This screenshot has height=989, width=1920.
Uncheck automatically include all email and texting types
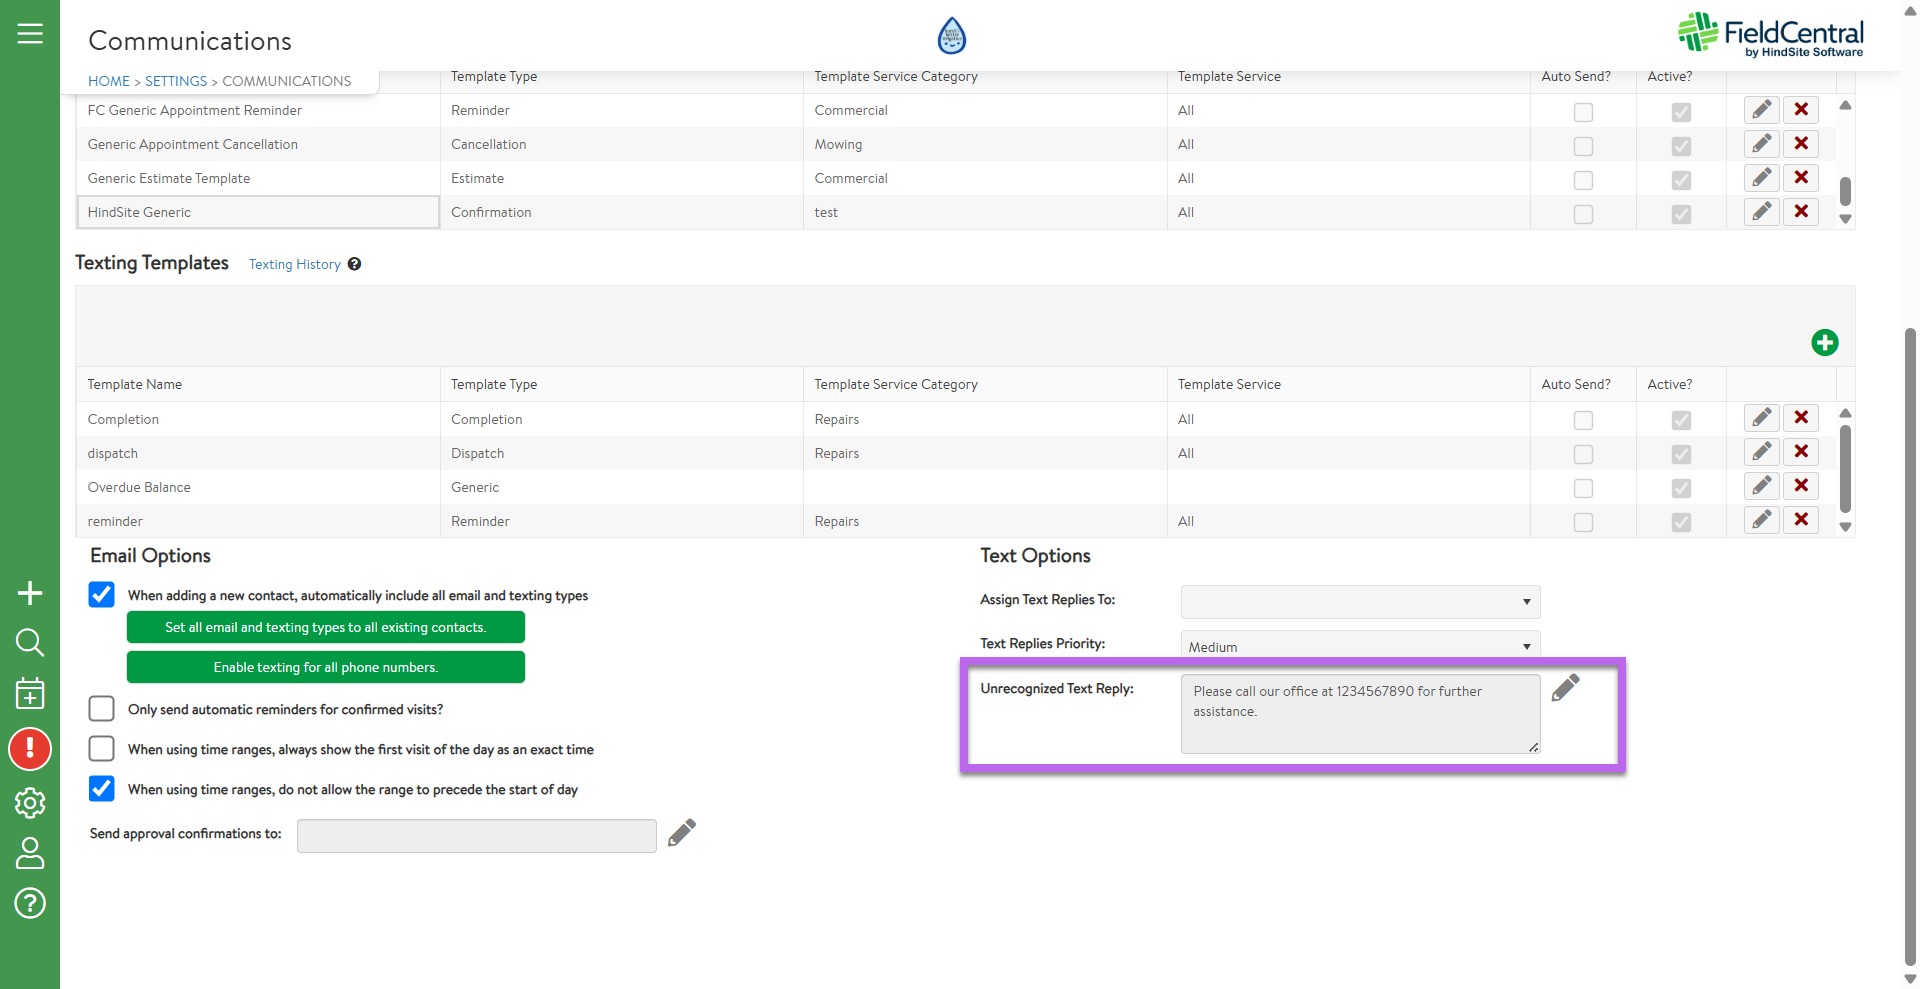click(x=102, y=595)
